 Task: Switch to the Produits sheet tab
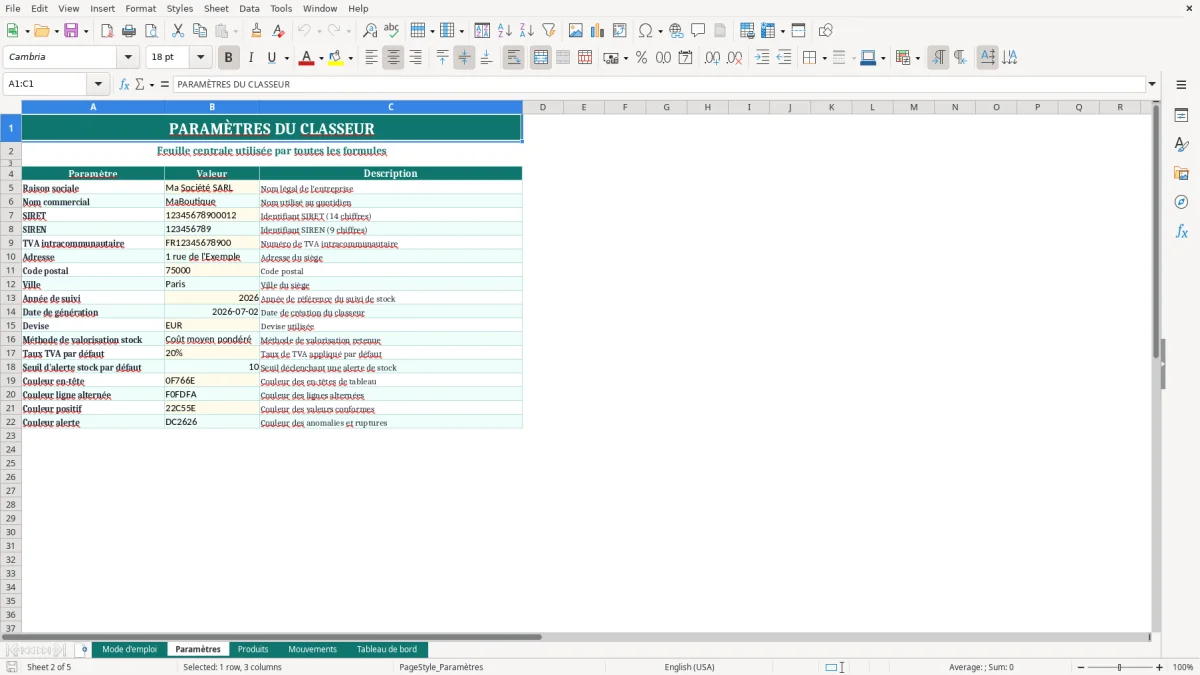(253, 649)
